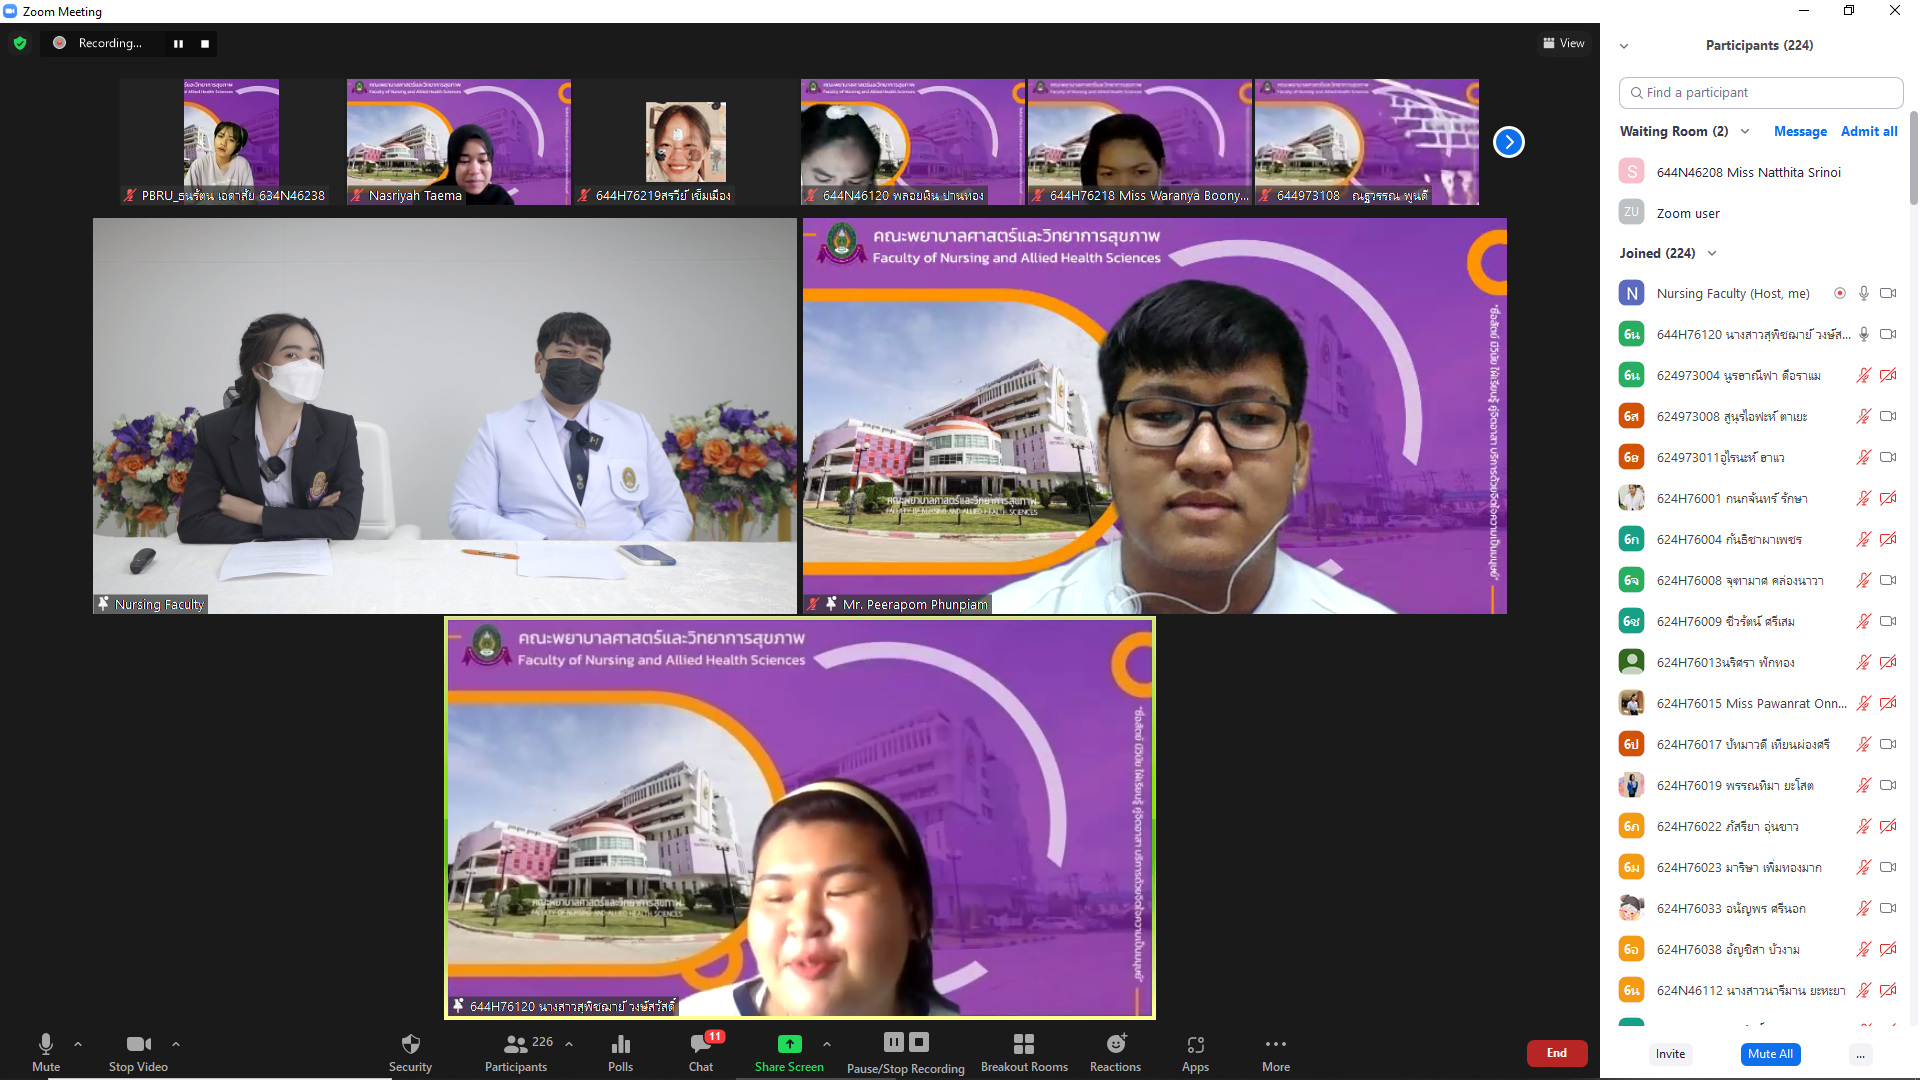Open the Polls icon

(620, 1044)
